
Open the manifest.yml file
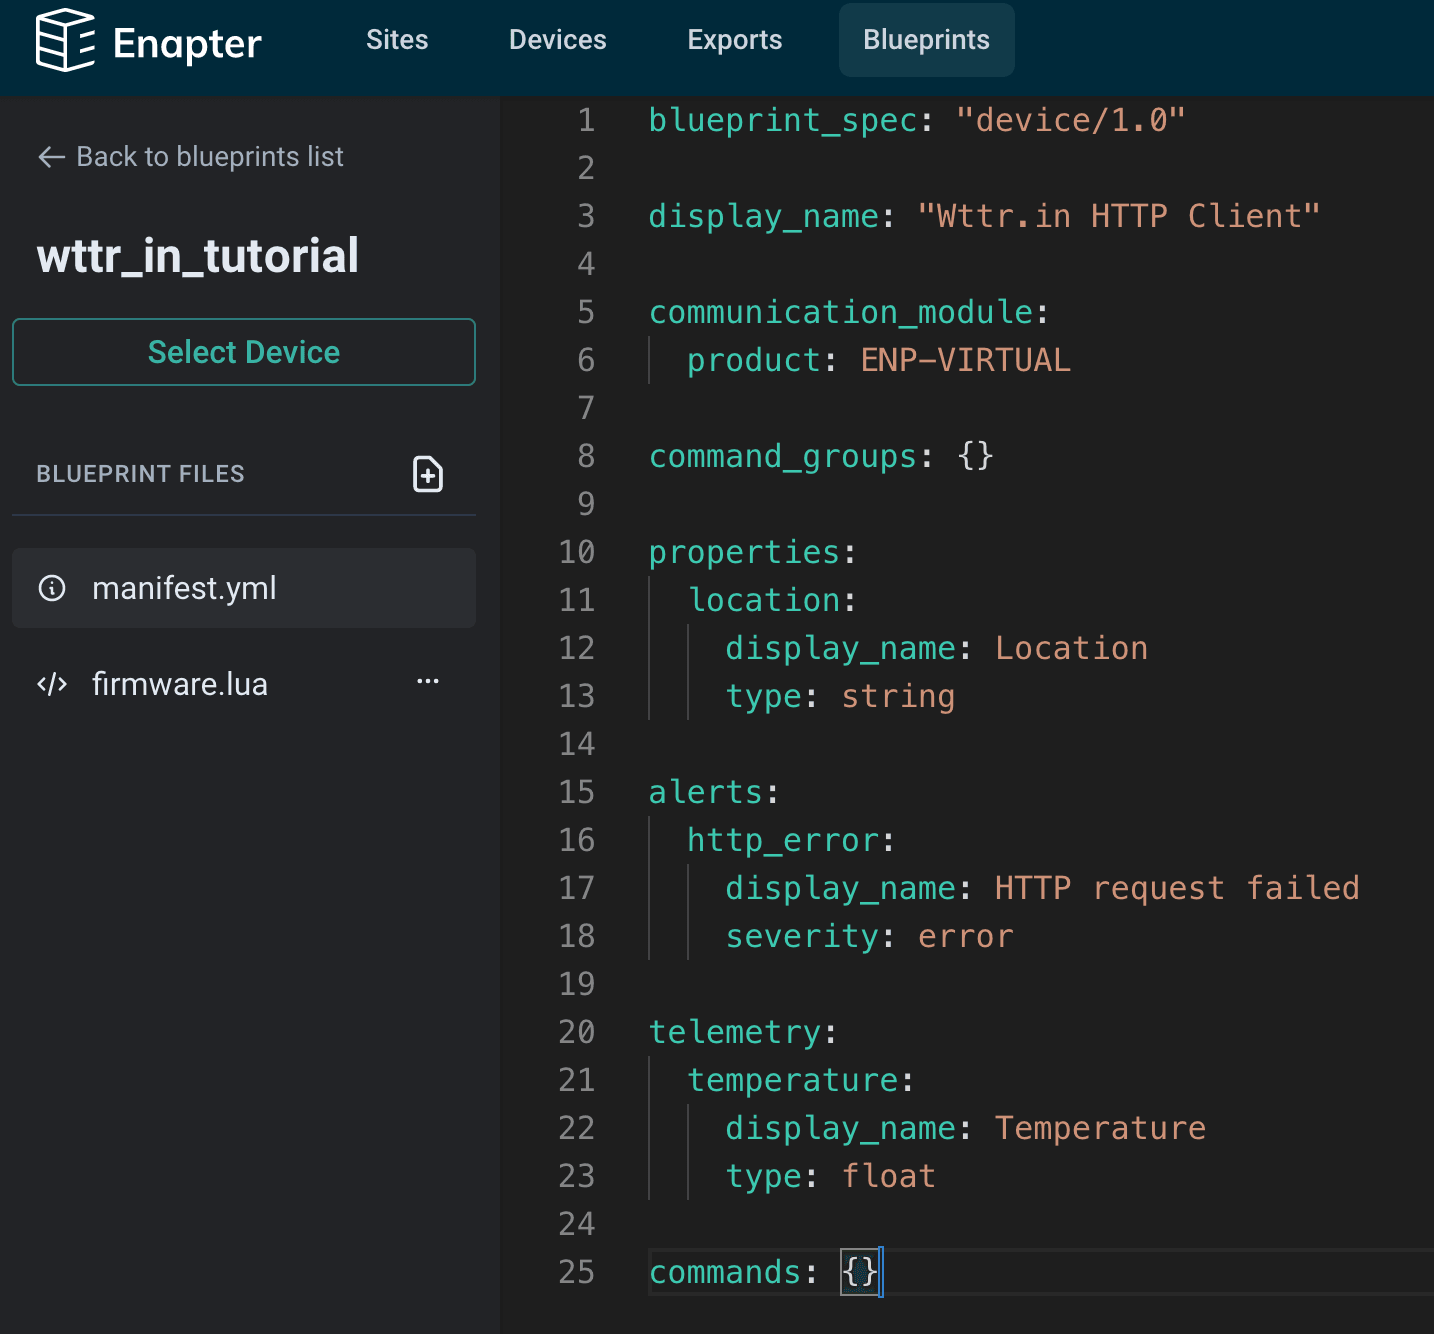click(x=184, y=588)
